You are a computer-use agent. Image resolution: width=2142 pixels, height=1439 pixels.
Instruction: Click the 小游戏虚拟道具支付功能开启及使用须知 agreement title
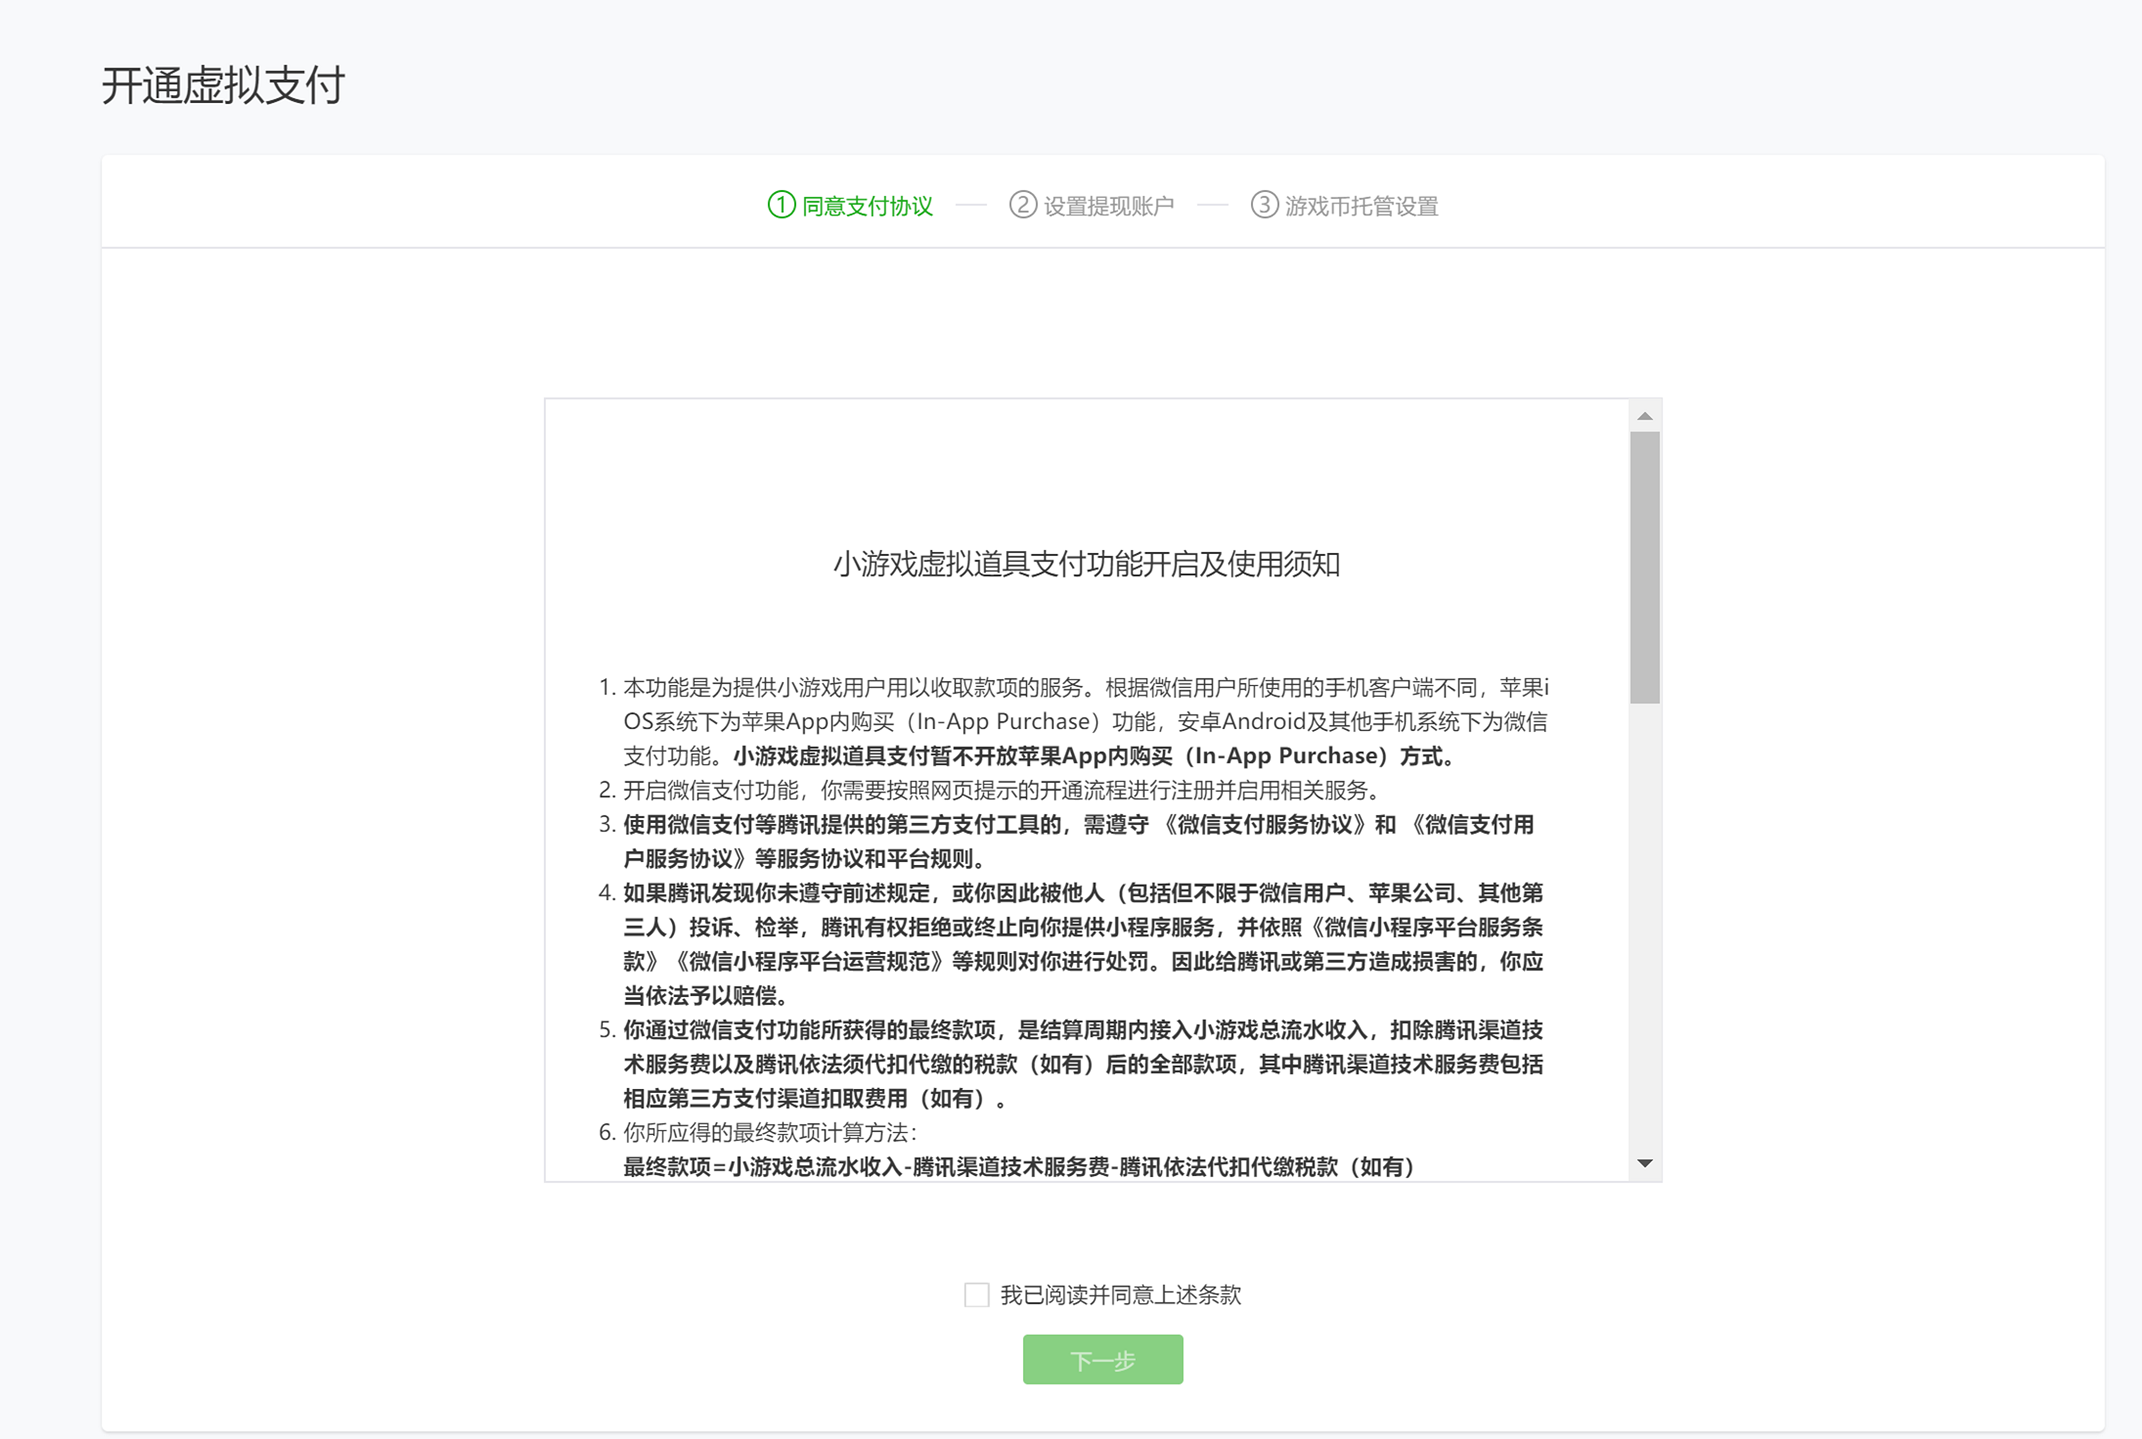pos(1086,565)
